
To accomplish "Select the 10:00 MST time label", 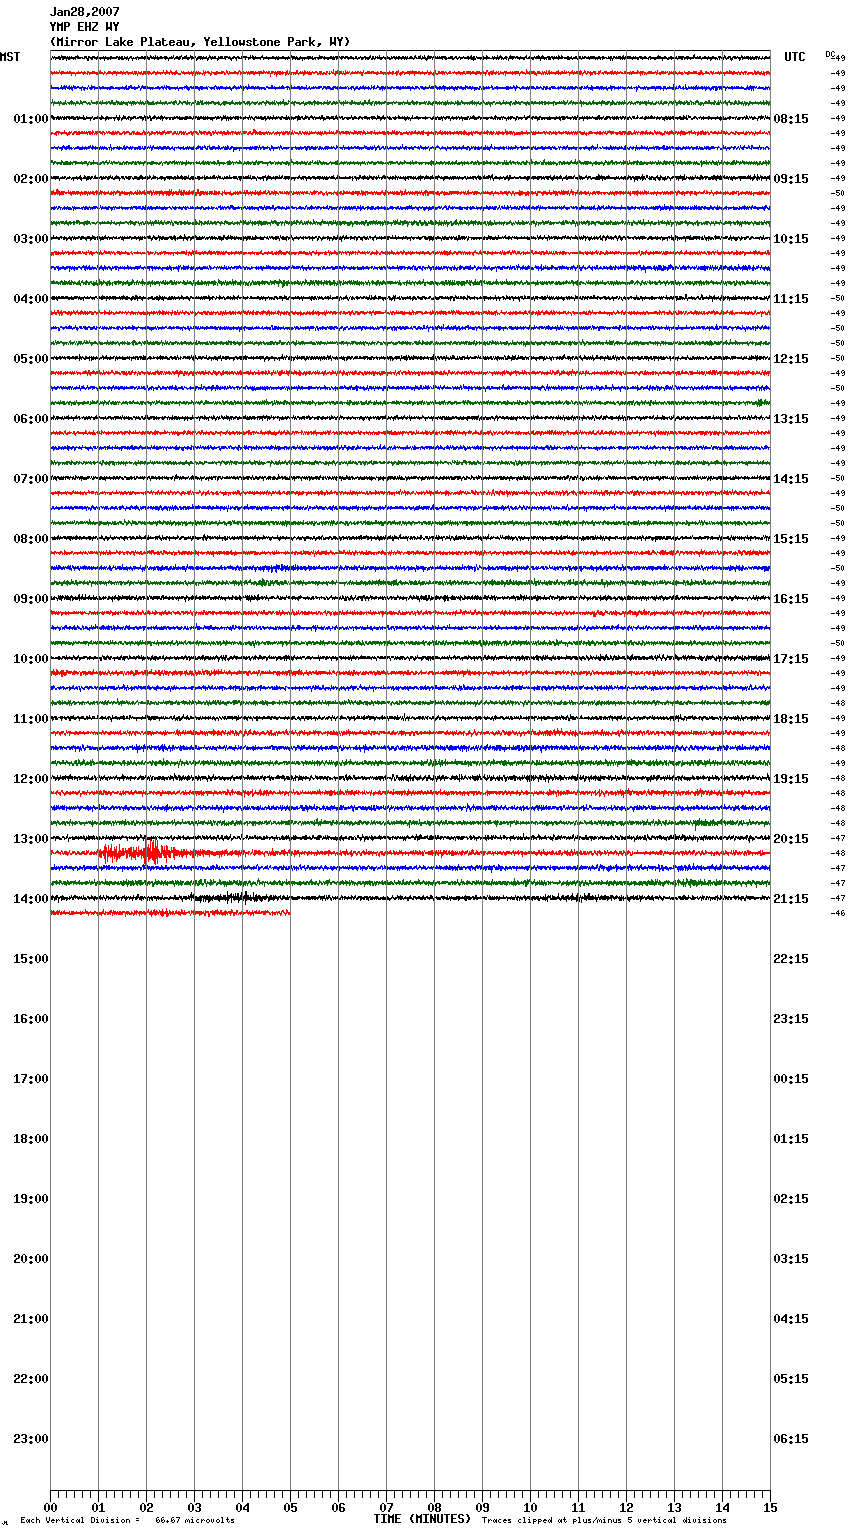I will pos(30,659).
